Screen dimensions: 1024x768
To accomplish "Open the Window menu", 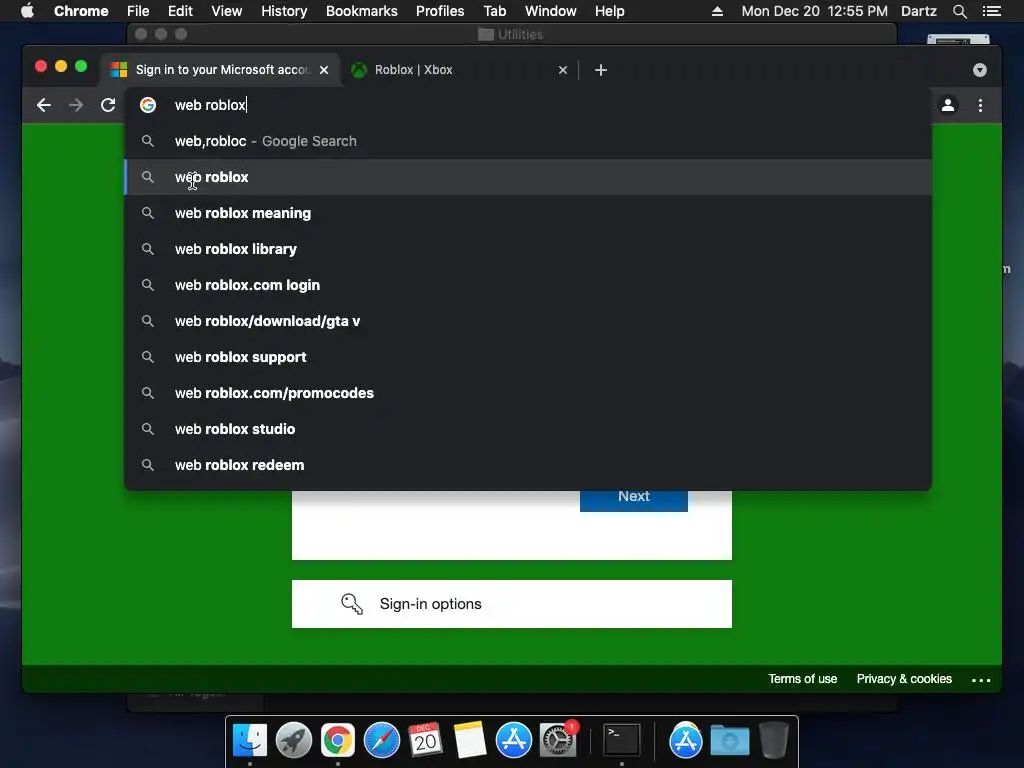I will [551, 11].
